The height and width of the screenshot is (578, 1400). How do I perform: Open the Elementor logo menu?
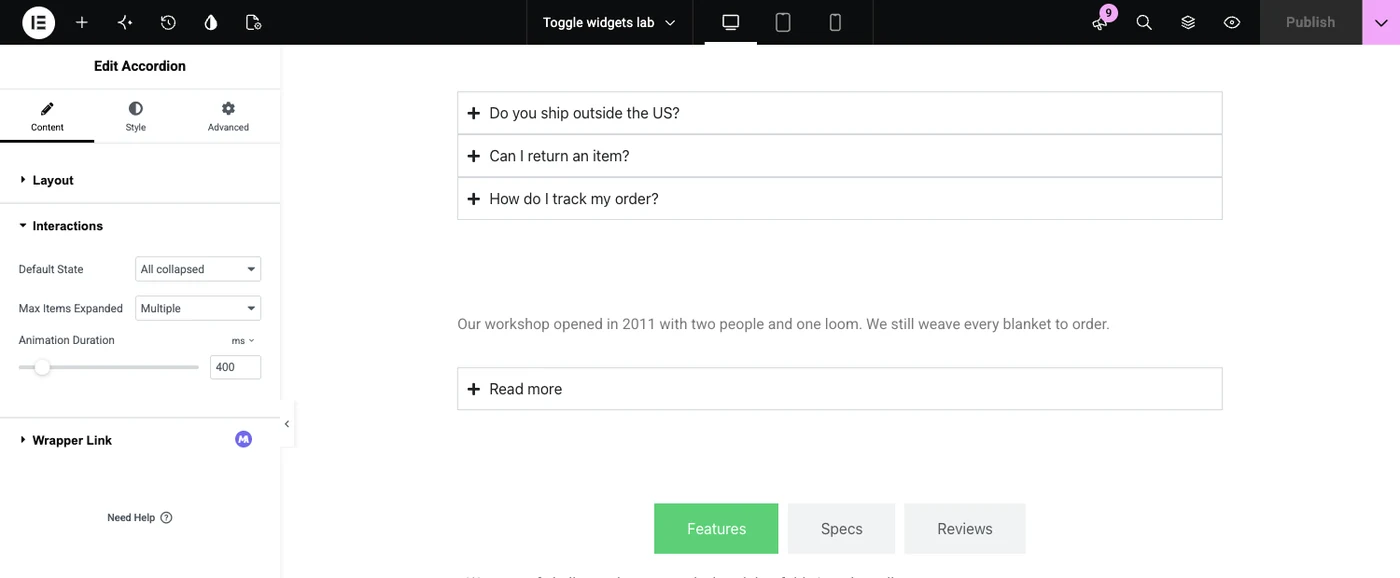(x=38, y=22)
